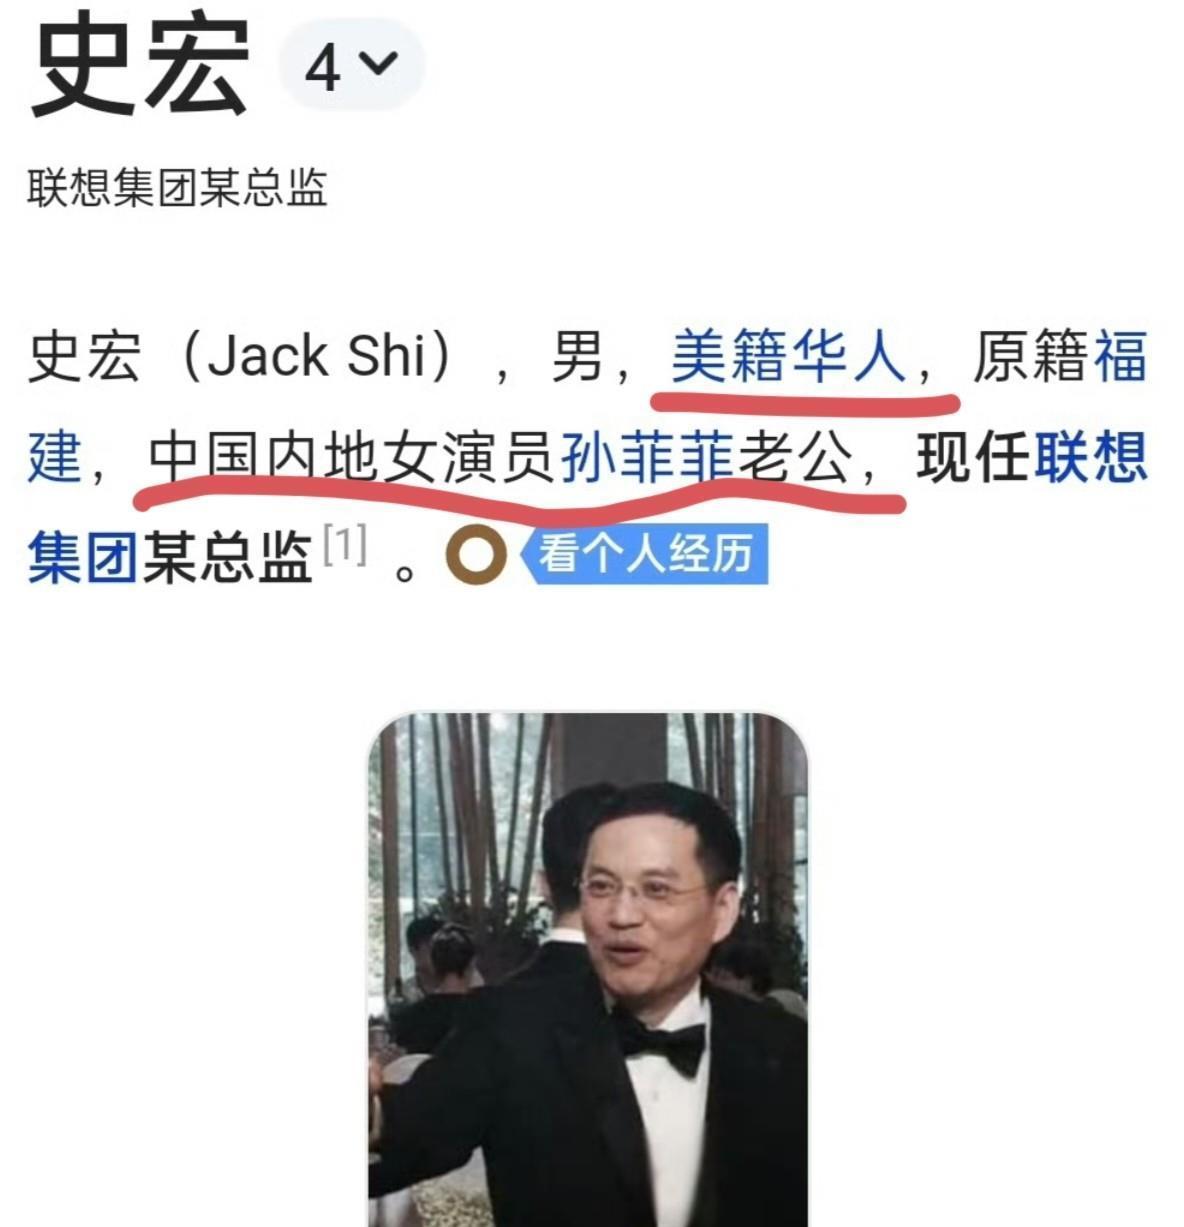
Task: Tap the 男 gender text
Action: tap(577, 357)
